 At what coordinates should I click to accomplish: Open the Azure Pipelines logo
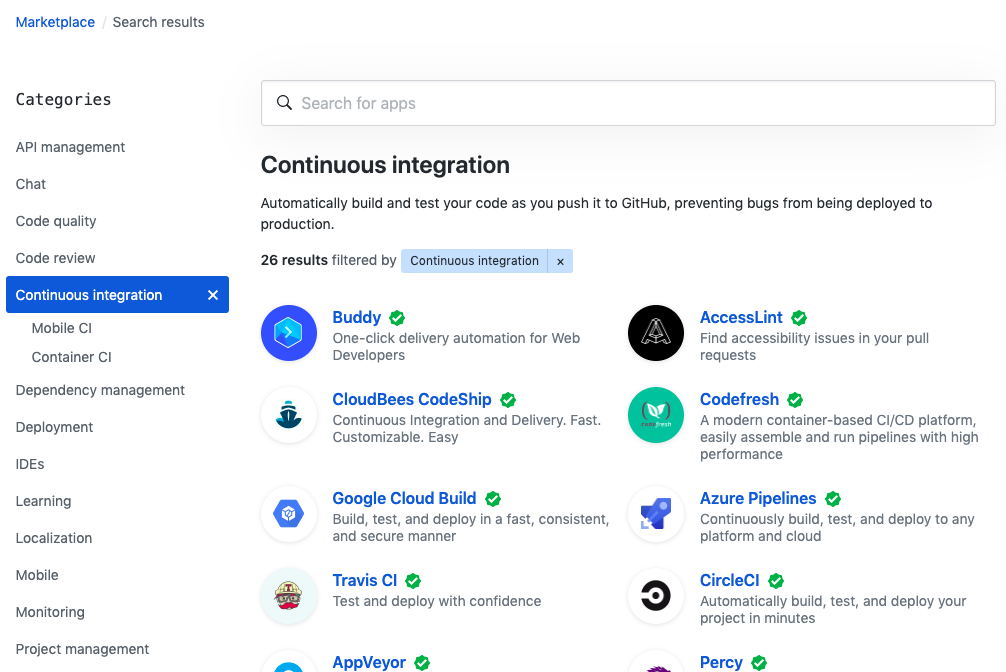pyautogui.click(x=656, y=514)
